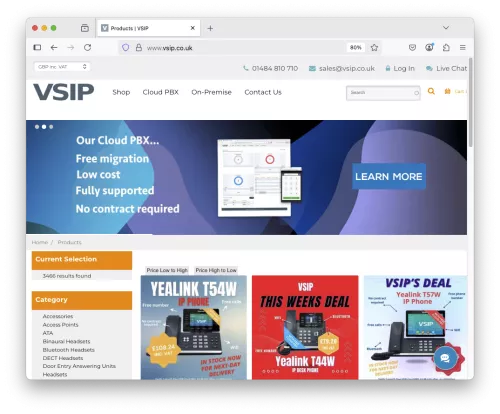
Task: Open Firefox hamburger application menu
Action: click(x=463, y=48)
